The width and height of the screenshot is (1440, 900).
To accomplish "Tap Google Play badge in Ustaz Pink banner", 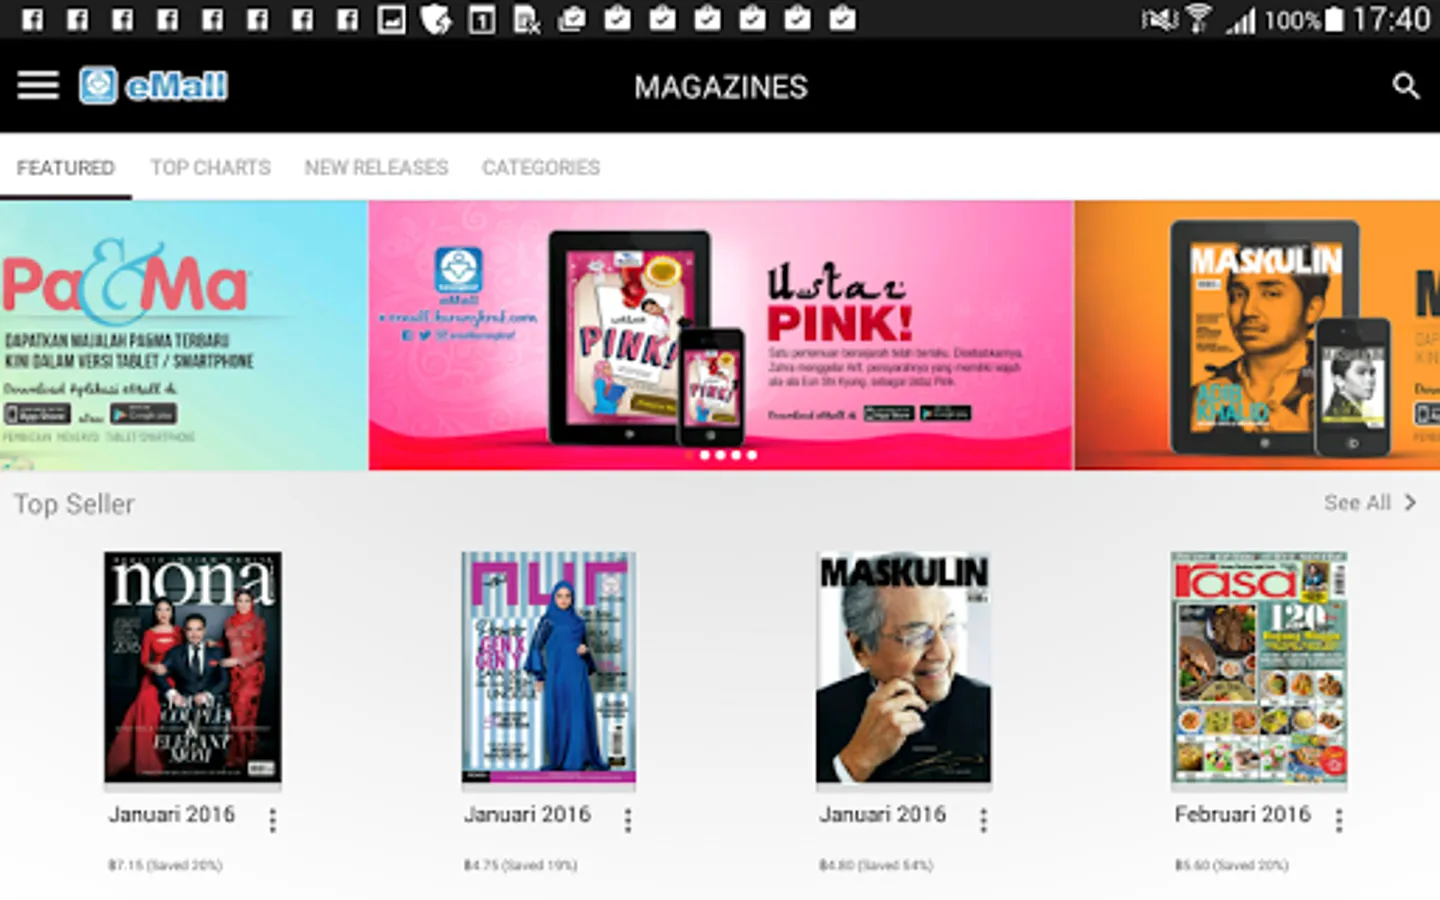I will click(x=945, y=413).
